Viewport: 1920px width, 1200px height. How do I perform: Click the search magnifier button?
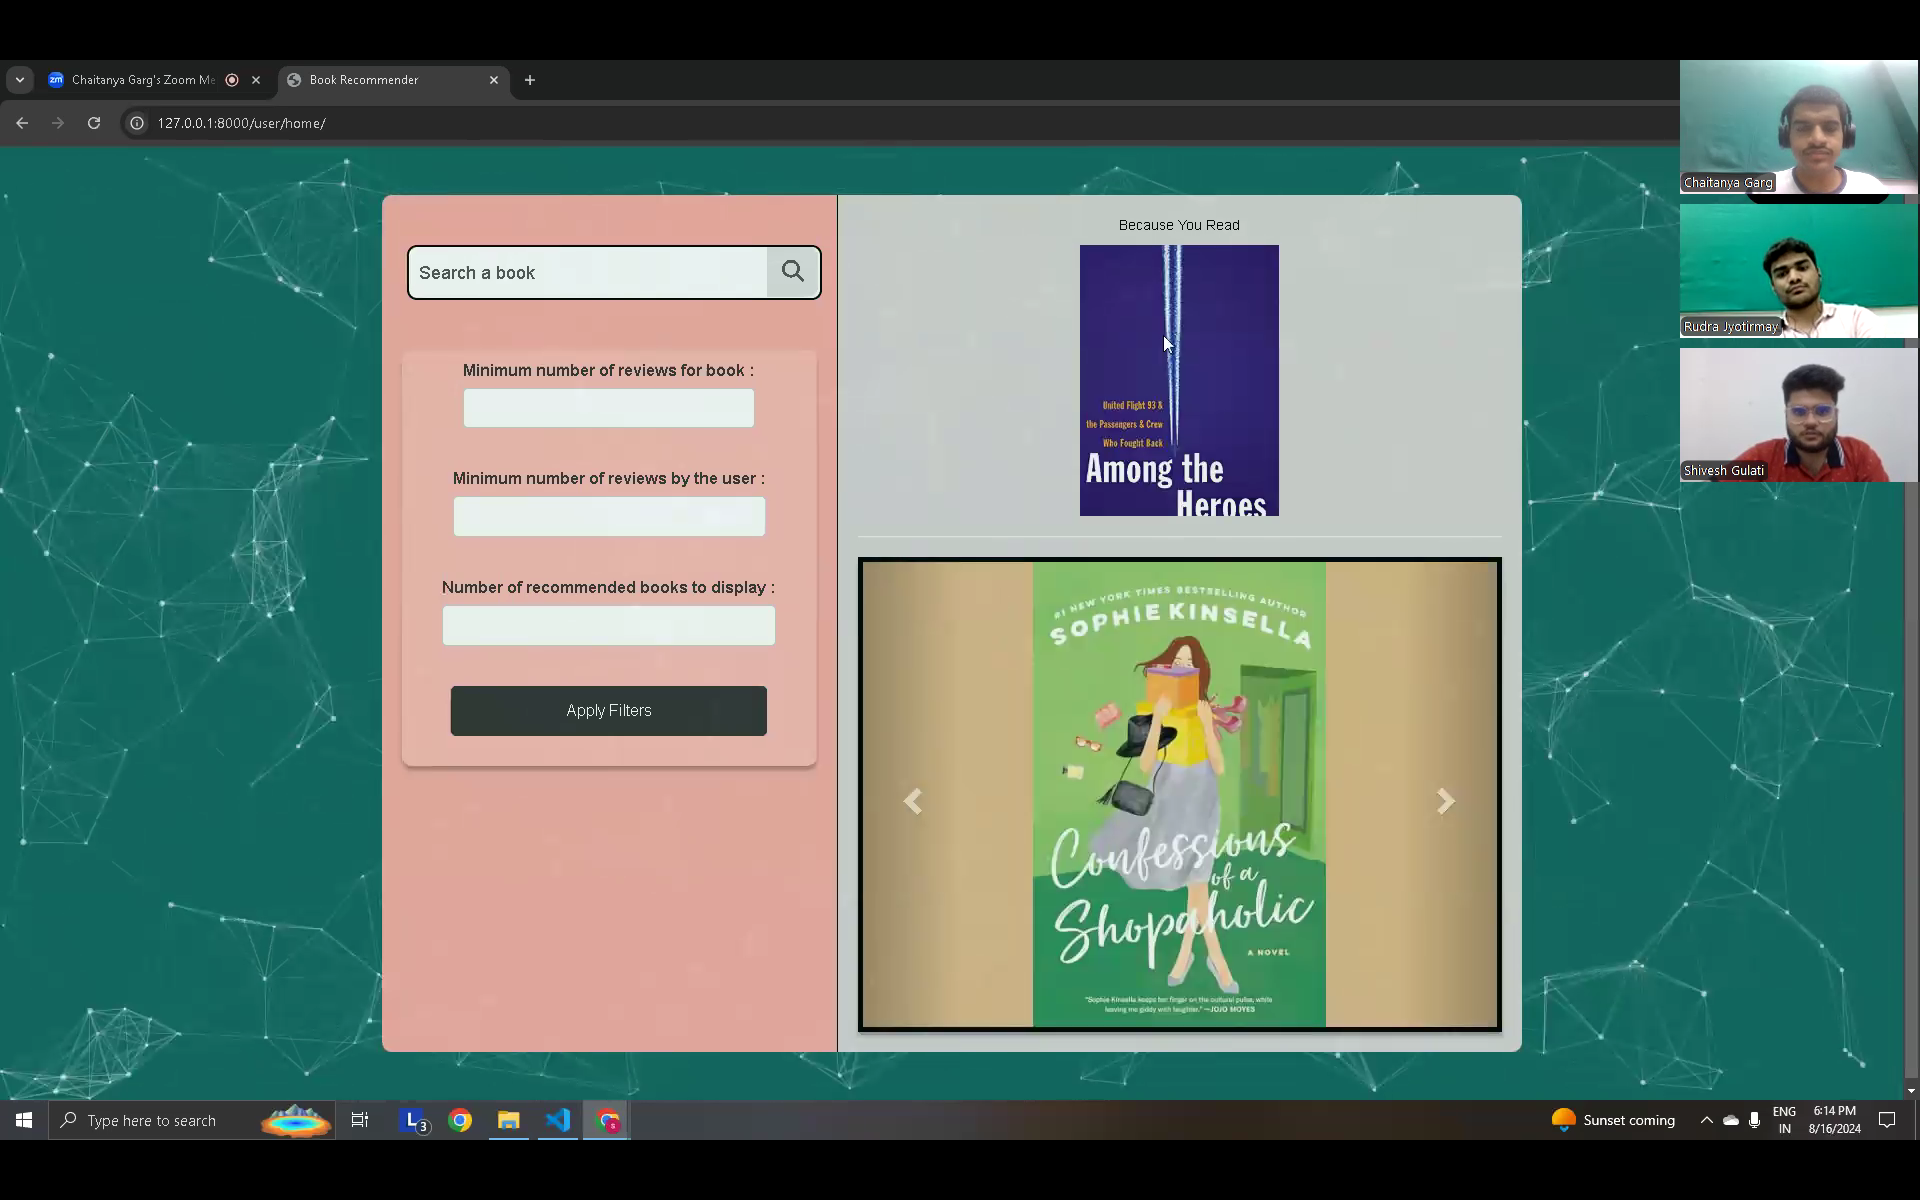click(x=793, y=272)
